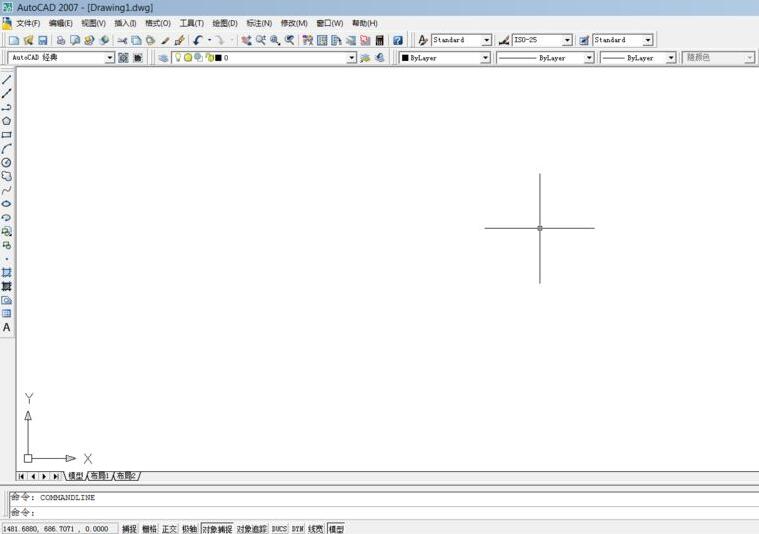
Task: Select the Gradient fill tool
Action: point(7,286)
